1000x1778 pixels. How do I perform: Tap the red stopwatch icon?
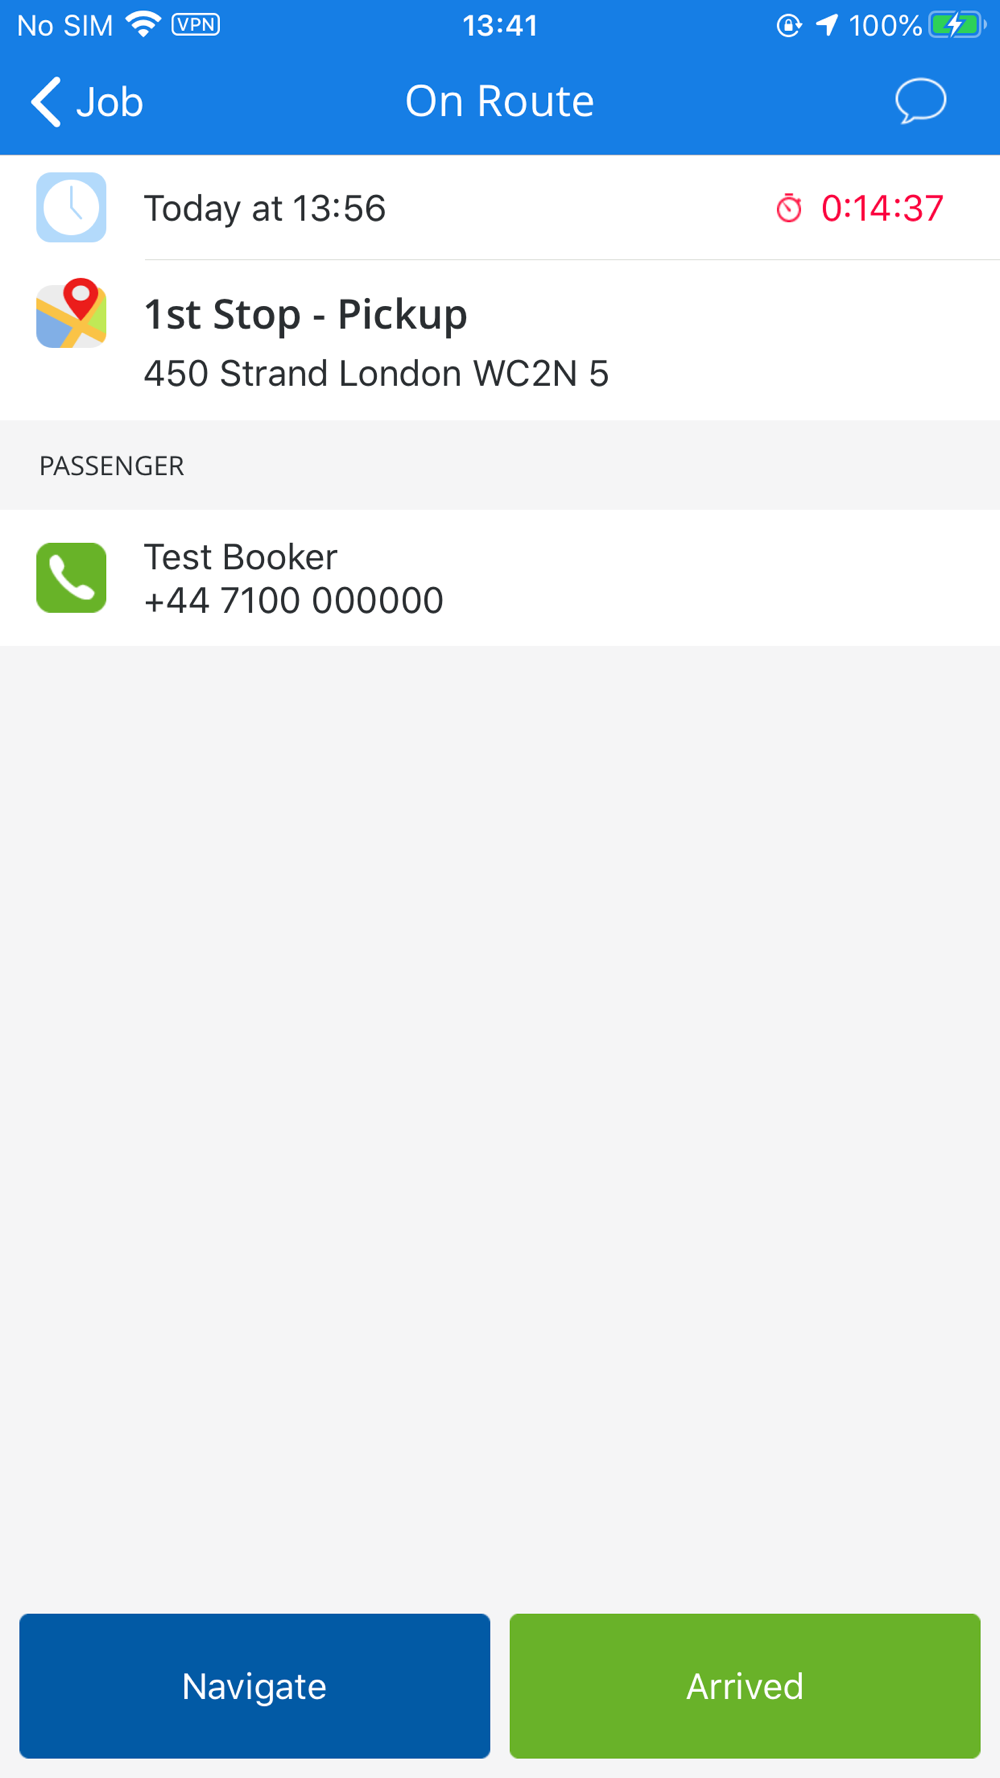789,208
